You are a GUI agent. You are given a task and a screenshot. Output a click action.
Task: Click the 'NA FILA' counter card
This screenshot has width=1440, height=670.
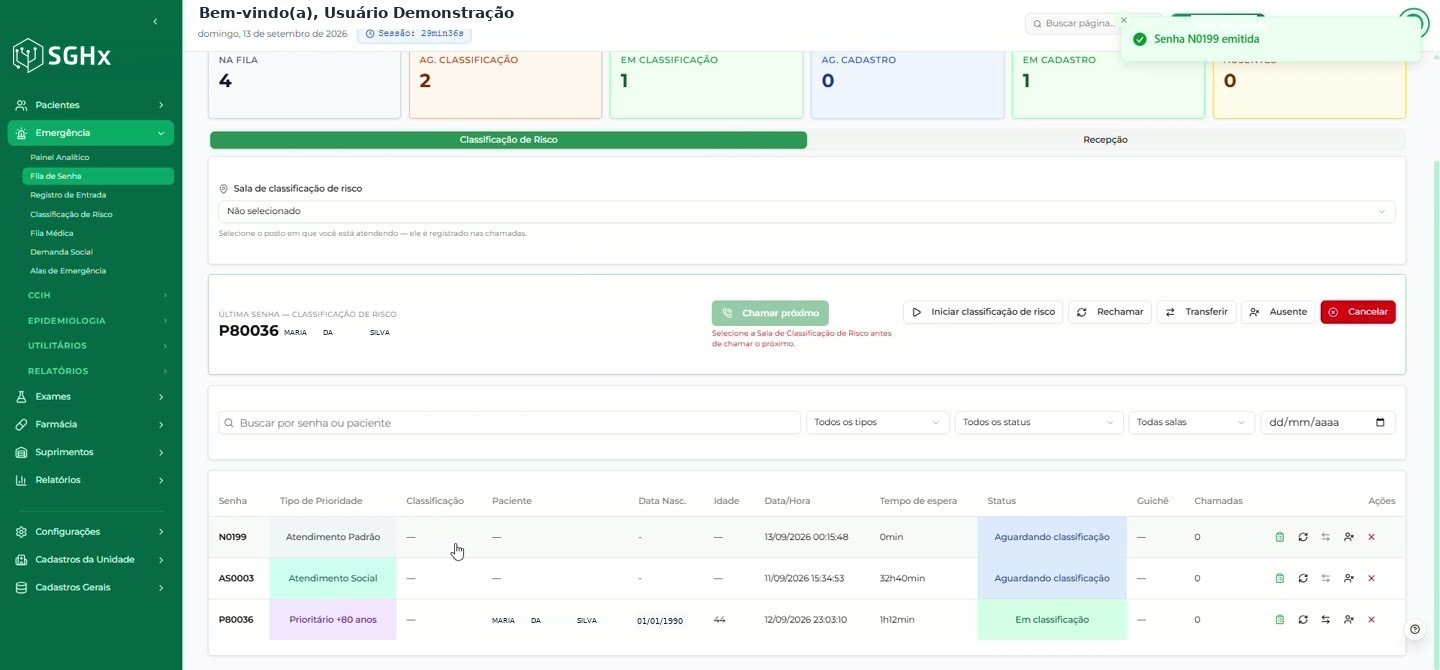[304, 83]
